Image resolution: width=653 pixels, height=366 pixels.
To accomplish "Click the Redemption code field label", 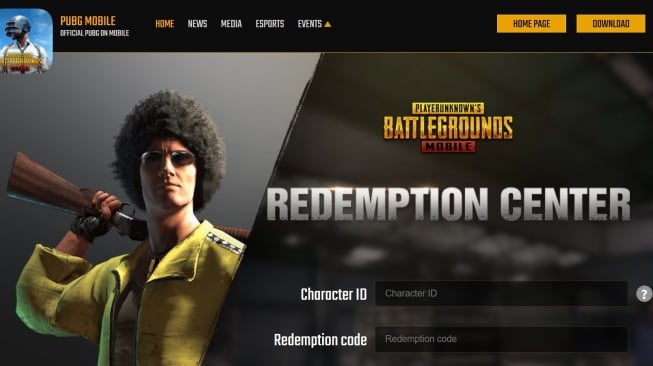I will tap(320, 340).
